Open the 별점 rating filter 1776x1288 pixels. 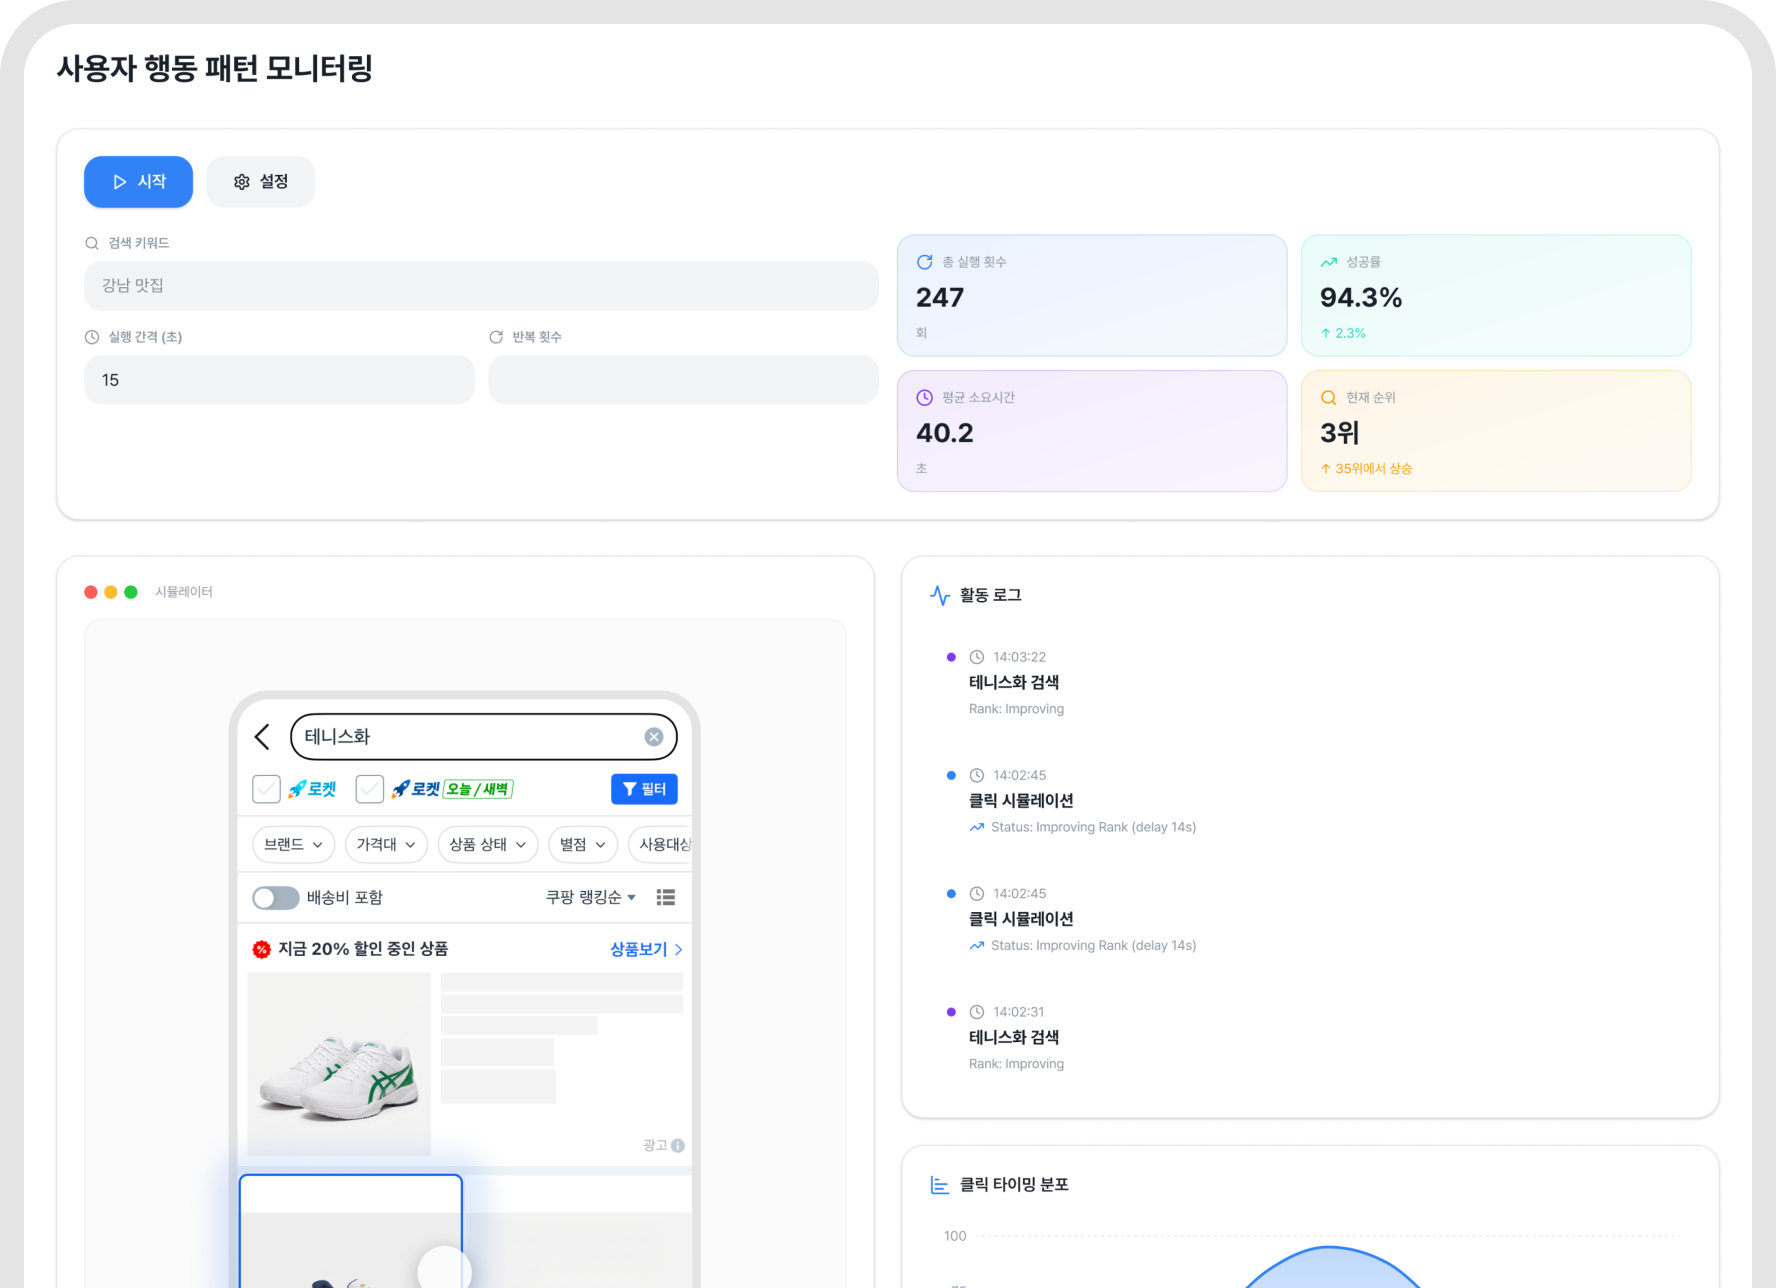[x=582, y=845]
